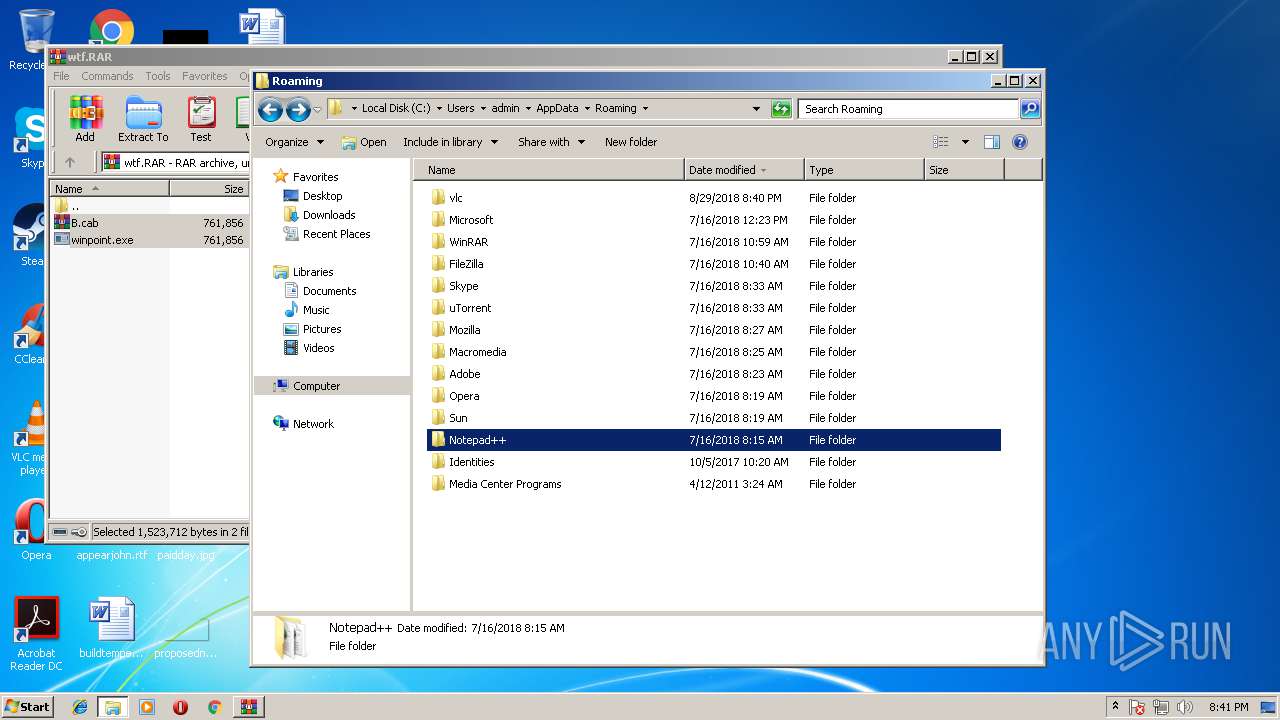Click the Add icon in WinRAR toolbar
The width and height of the screenshot is (1280, 720).
[x=86, y=119]
